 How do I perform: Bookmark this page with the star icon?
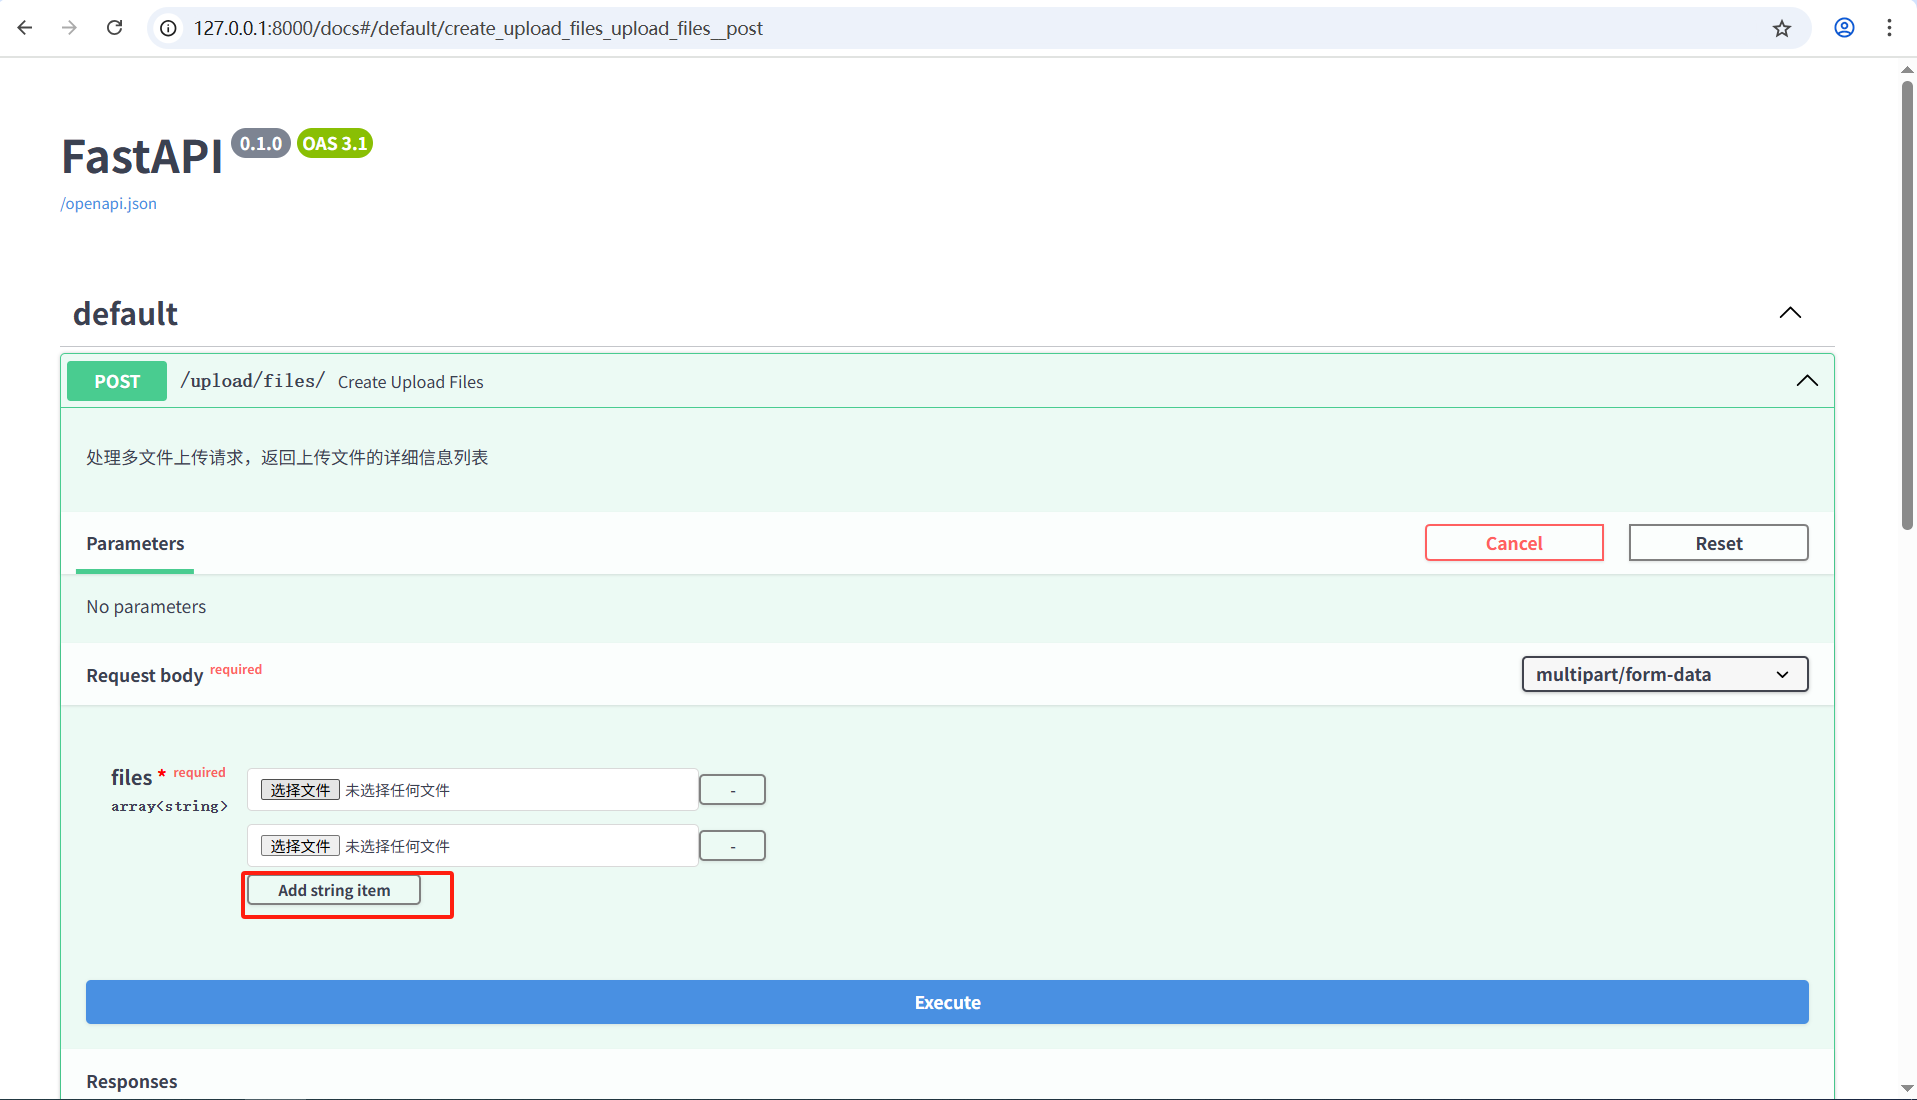[x=1782, y=28]
